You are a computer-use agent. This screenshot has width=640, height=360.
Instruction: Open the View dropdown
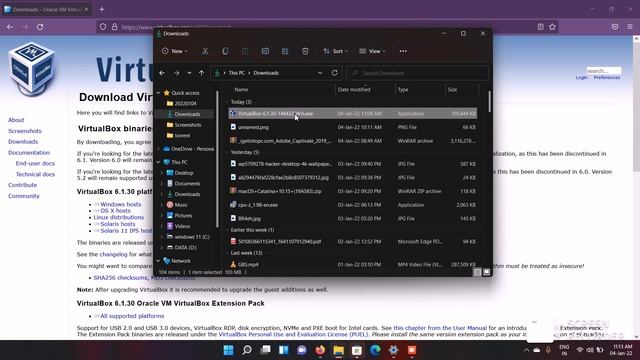372,51
